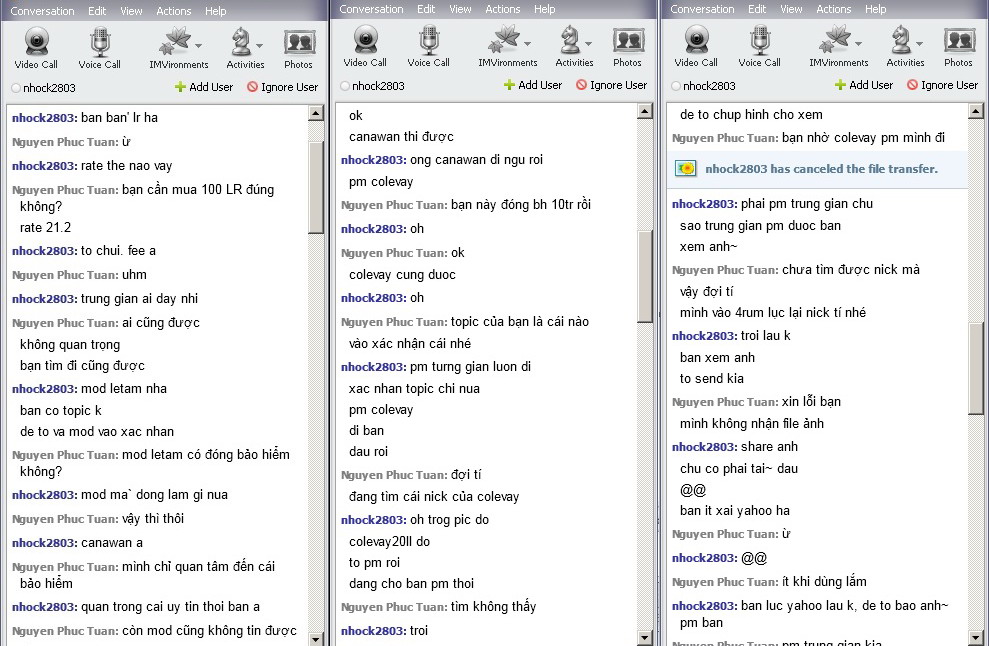This screenshot has width=989, height=646.
Task: Expand IMVironments dropdown arrow in left window
Action: [199, 45]
